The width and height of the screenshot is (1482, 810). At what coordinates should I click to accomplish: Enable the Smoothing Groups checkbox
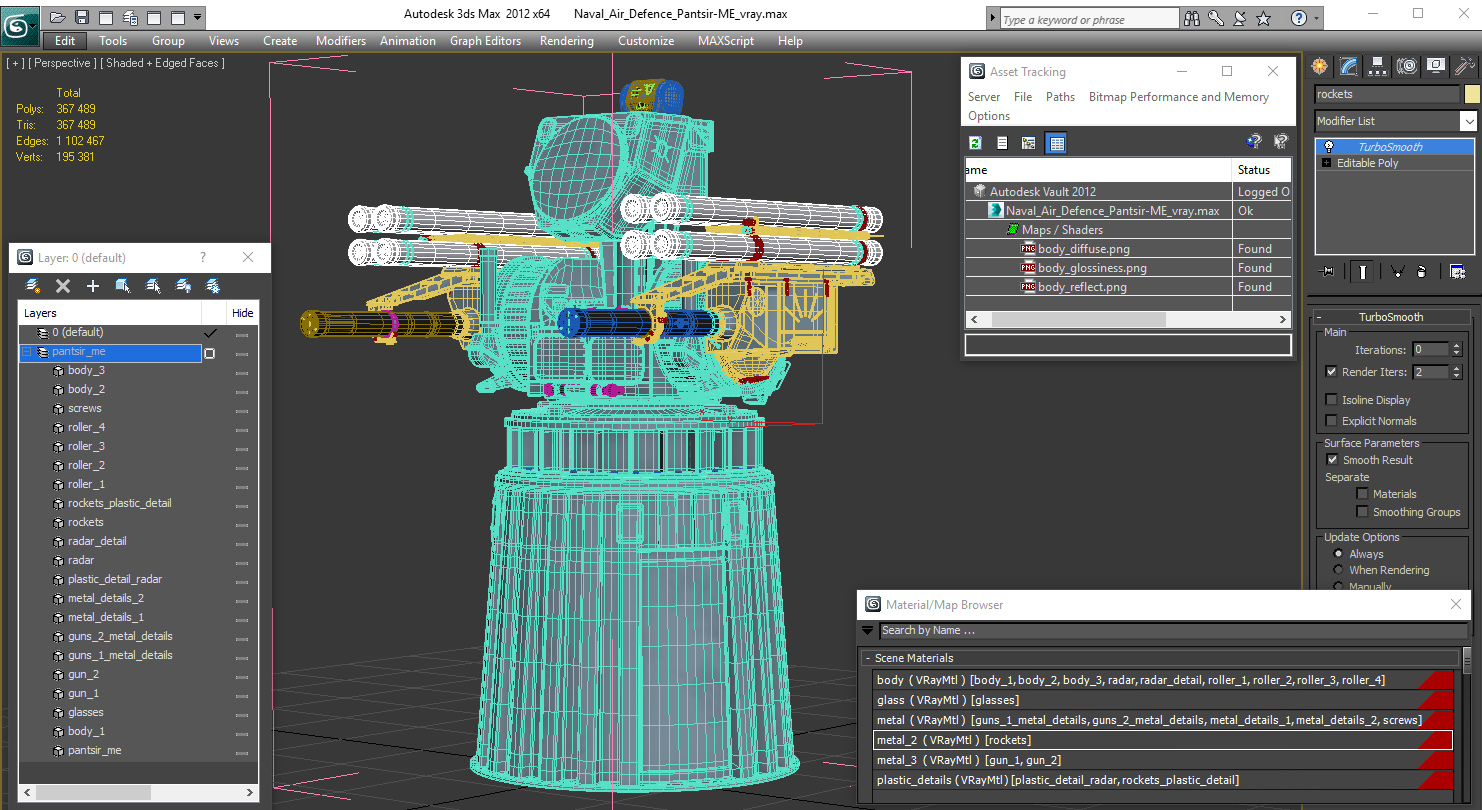tap(1362, 511)
